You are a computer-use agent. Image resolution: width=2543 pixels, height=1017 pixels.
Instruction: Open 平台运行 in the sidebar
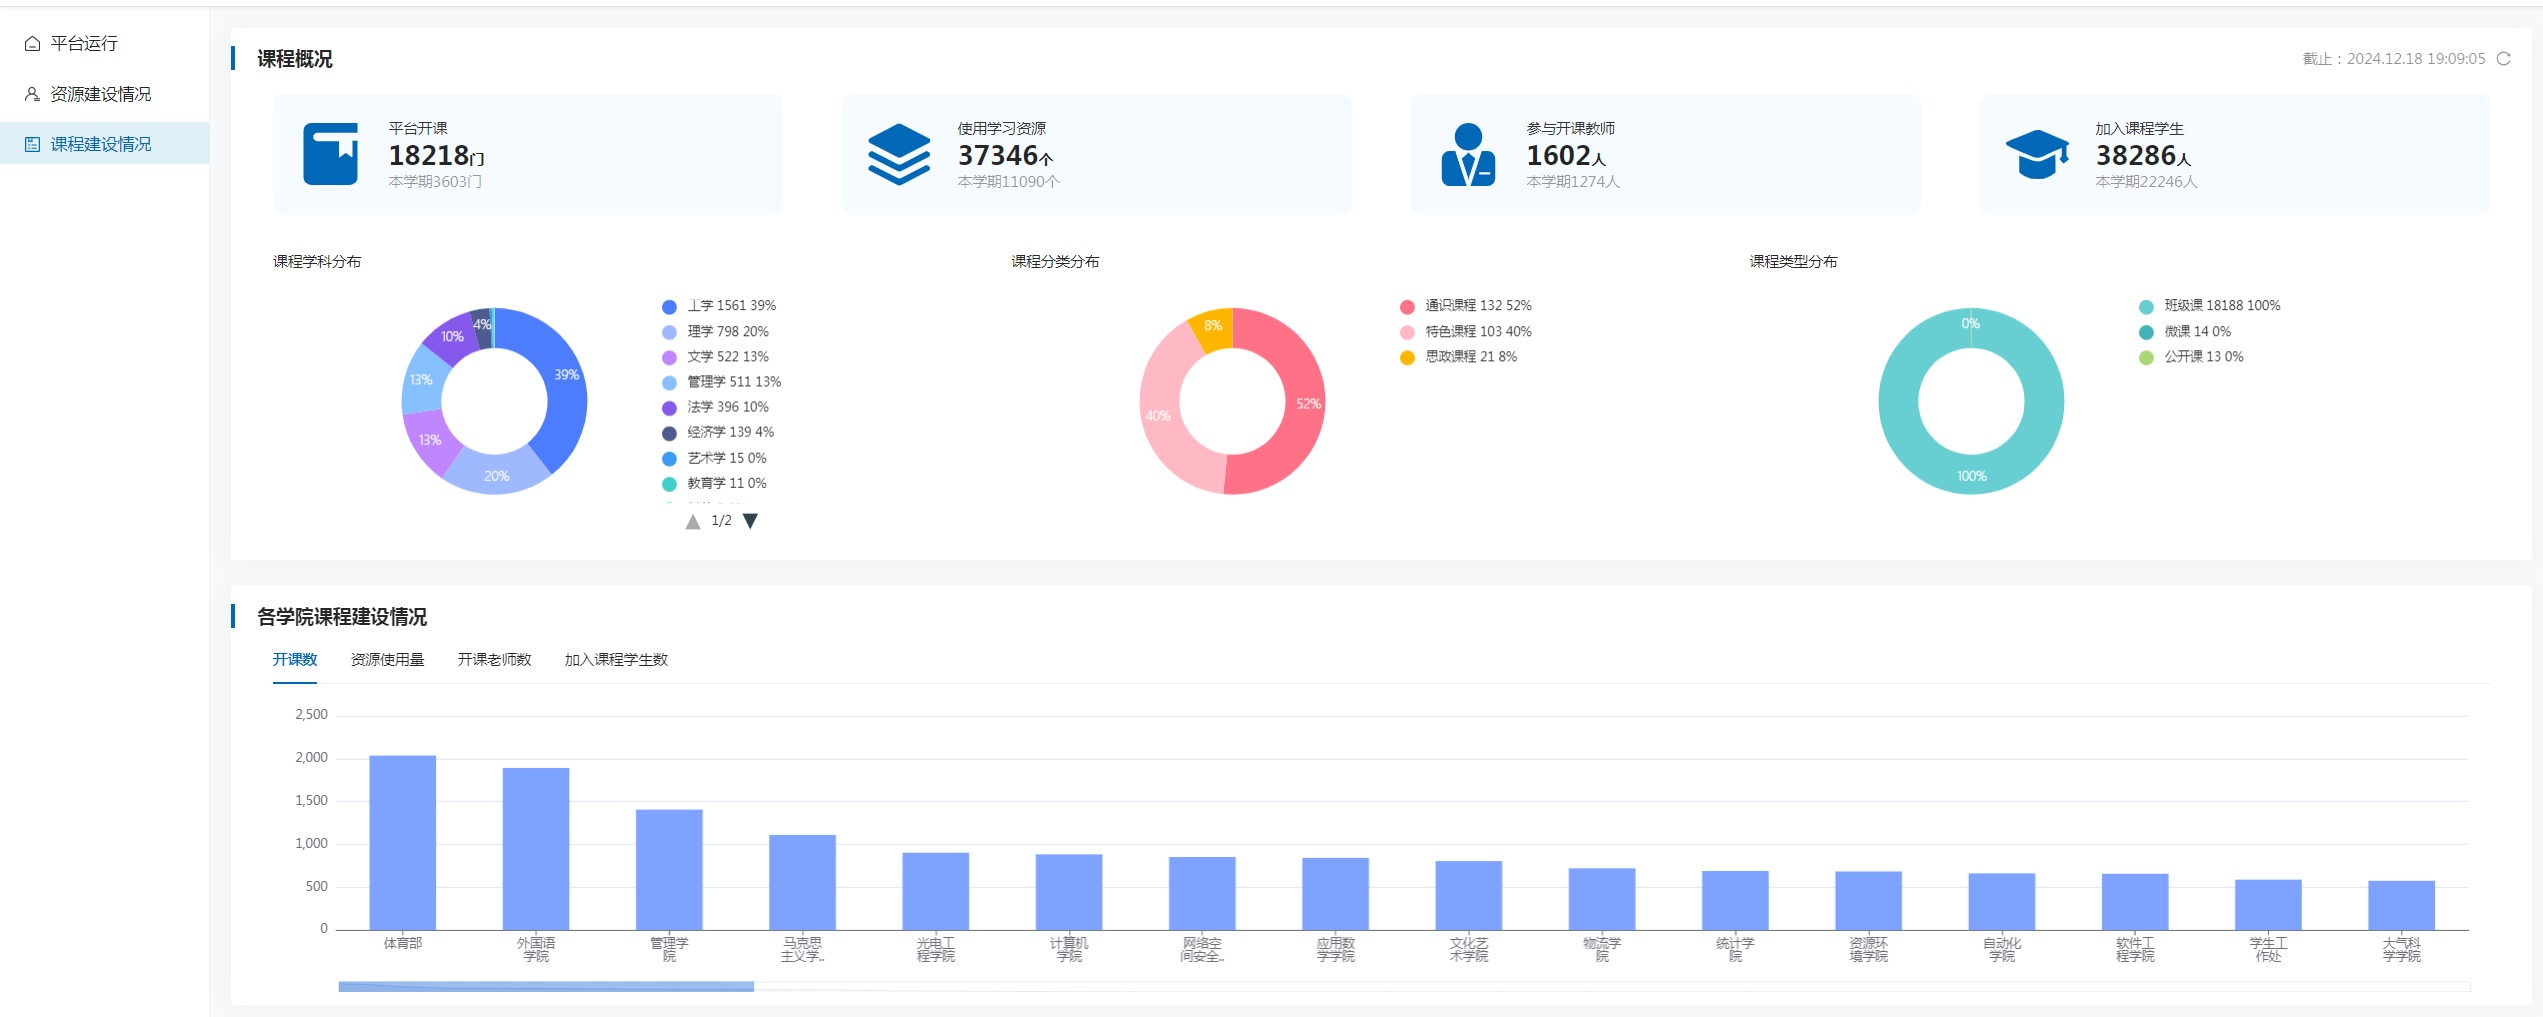tap(84, 44)
